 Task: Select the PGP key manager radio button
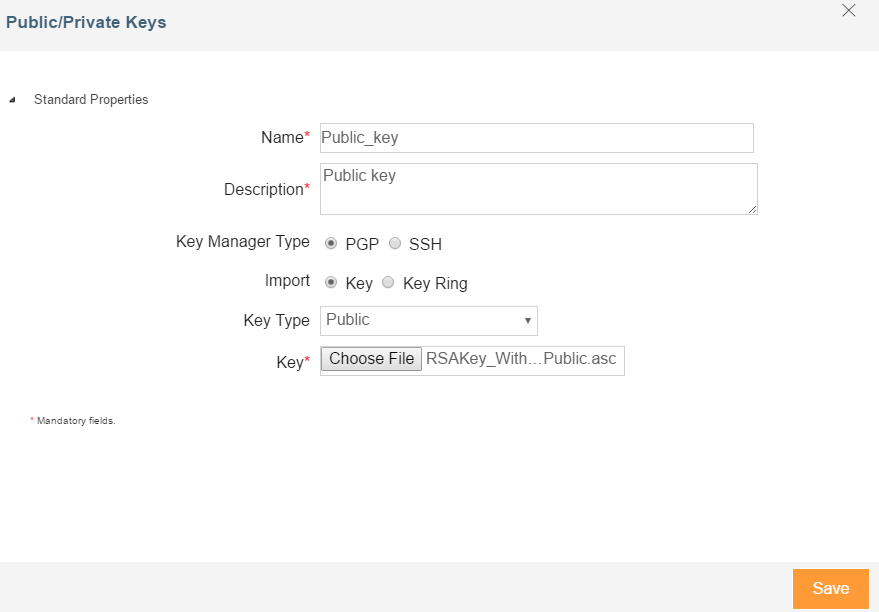[331, 243]
